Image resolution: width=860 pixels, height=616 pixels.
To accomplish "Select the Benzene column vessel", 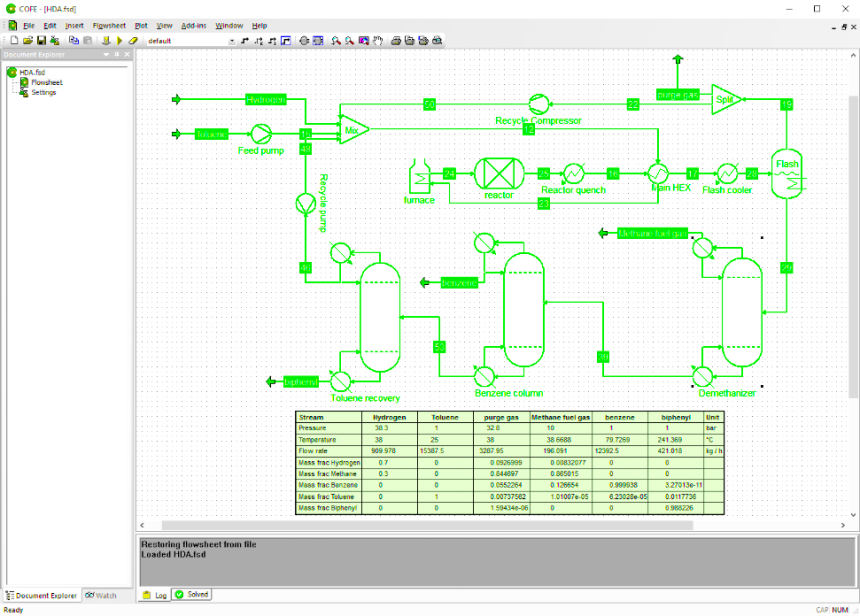I will 524,310.
